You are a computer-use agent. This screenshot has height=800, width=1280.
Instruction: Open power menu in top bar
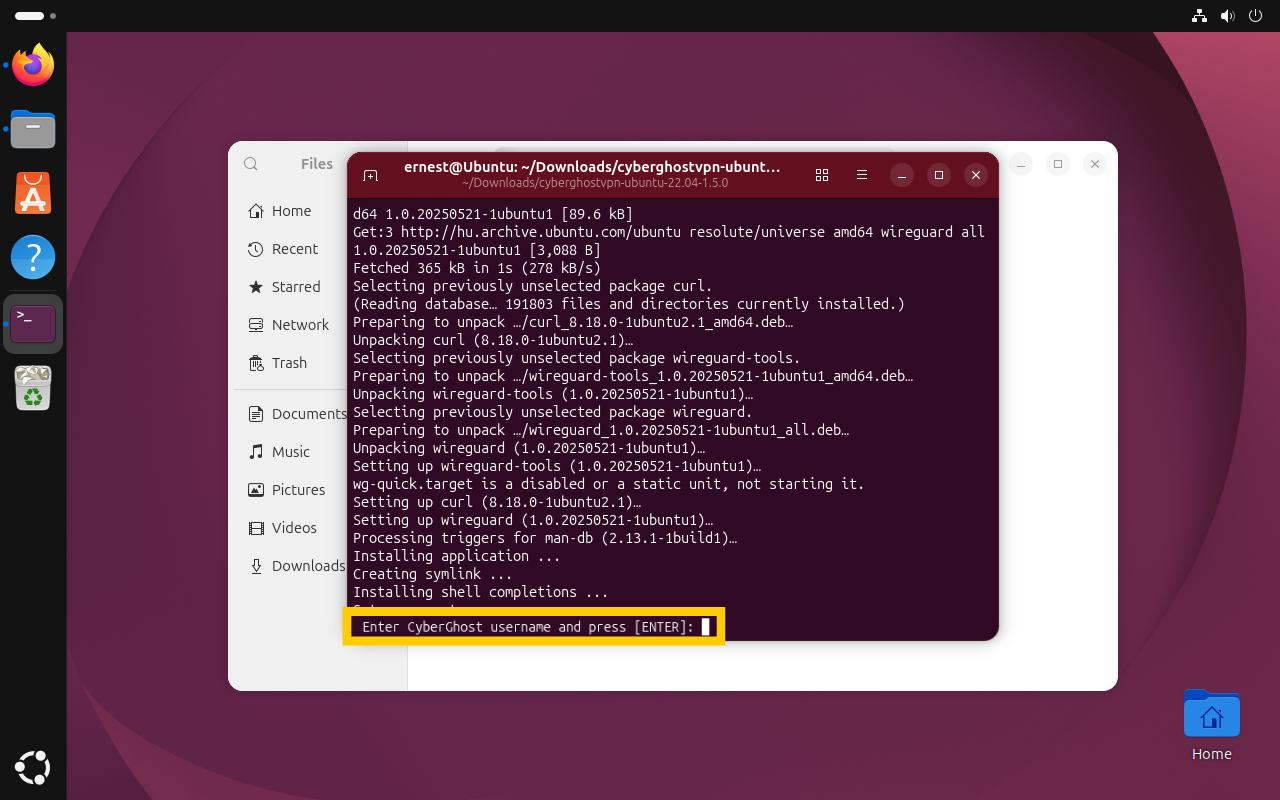point(1256,16)
